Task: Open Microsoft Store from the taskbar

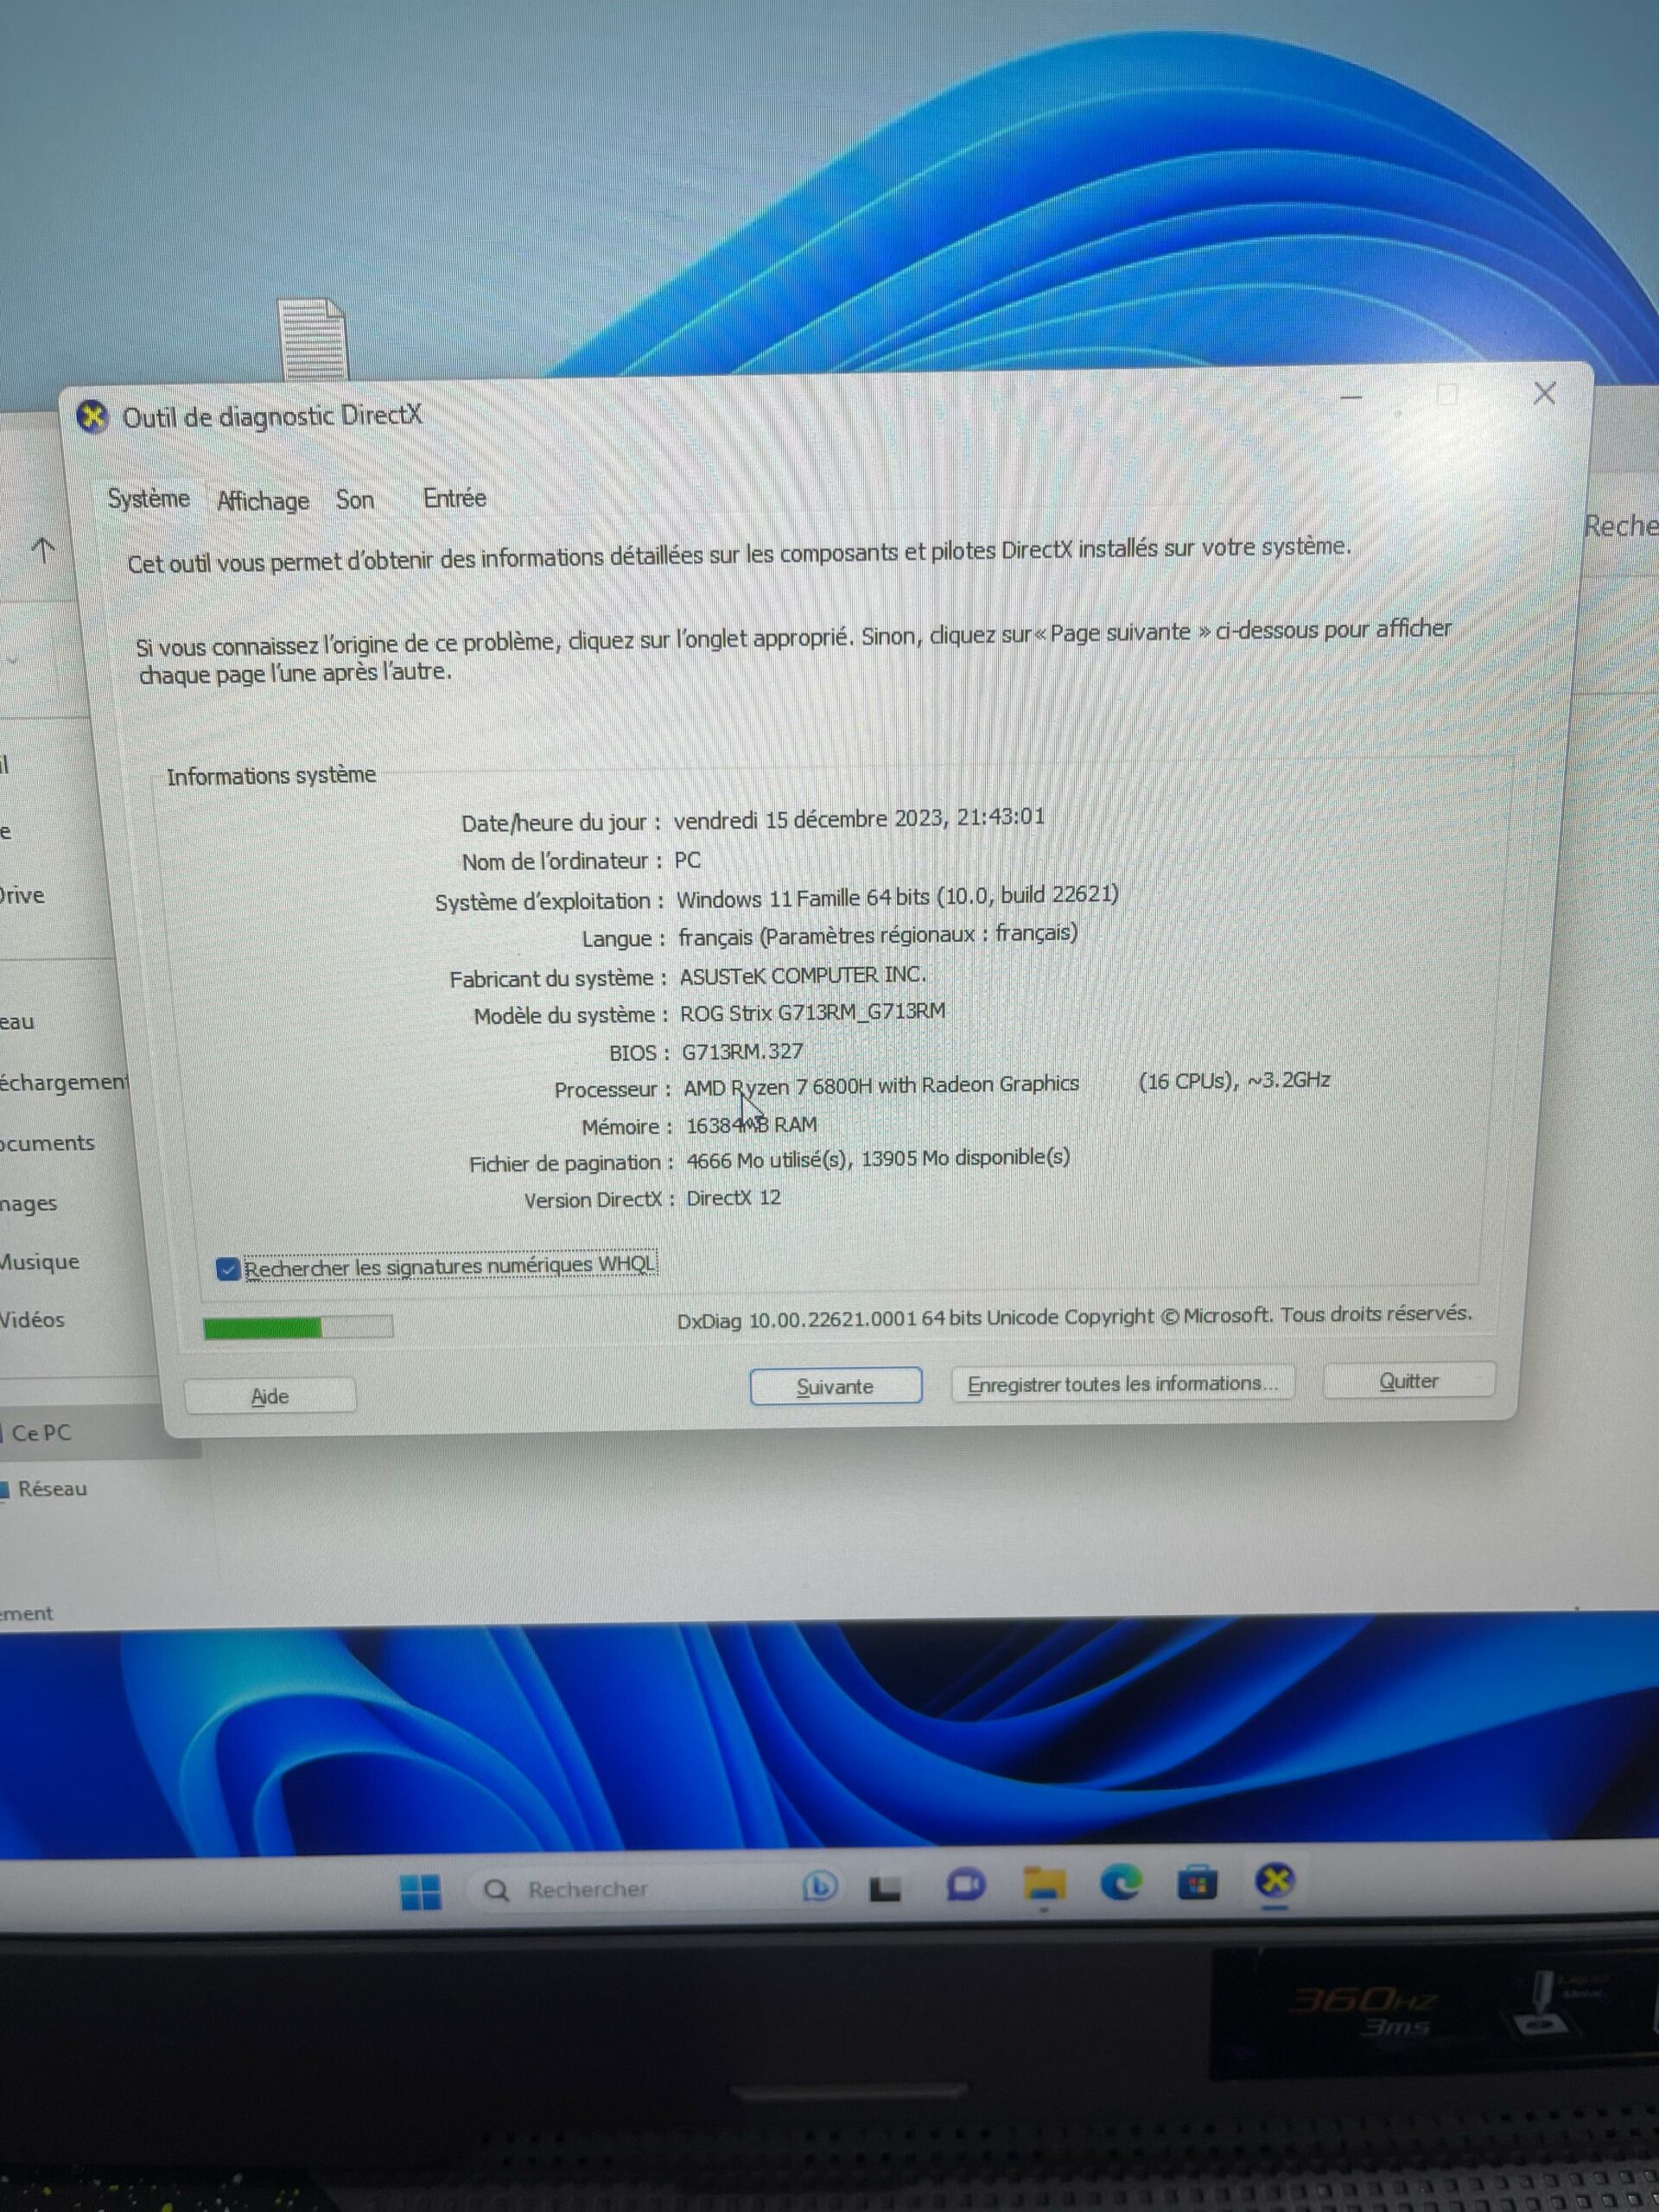Action: tap(1197, 1883)
